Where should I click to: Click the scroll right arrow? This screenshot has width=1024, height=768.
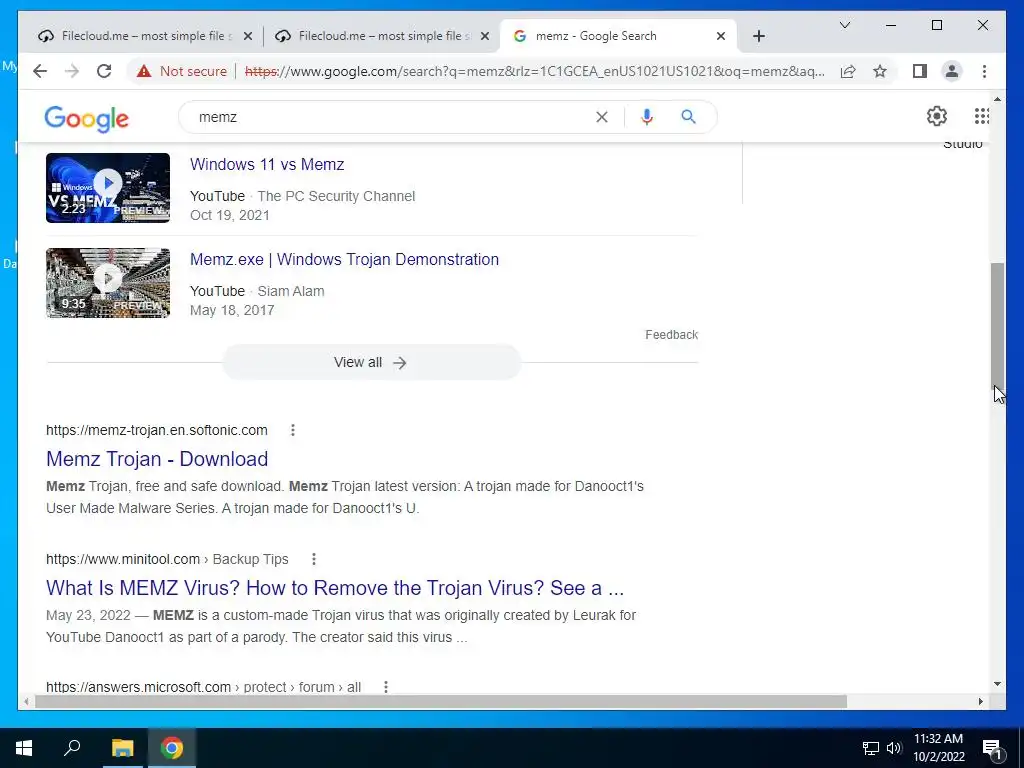(x=980, y=701)
